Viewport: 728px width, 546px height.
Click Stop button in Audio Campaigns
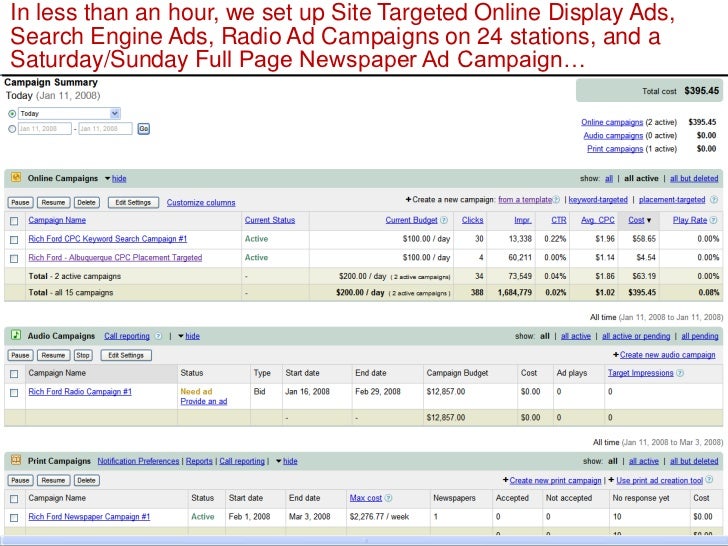(83, 355)
